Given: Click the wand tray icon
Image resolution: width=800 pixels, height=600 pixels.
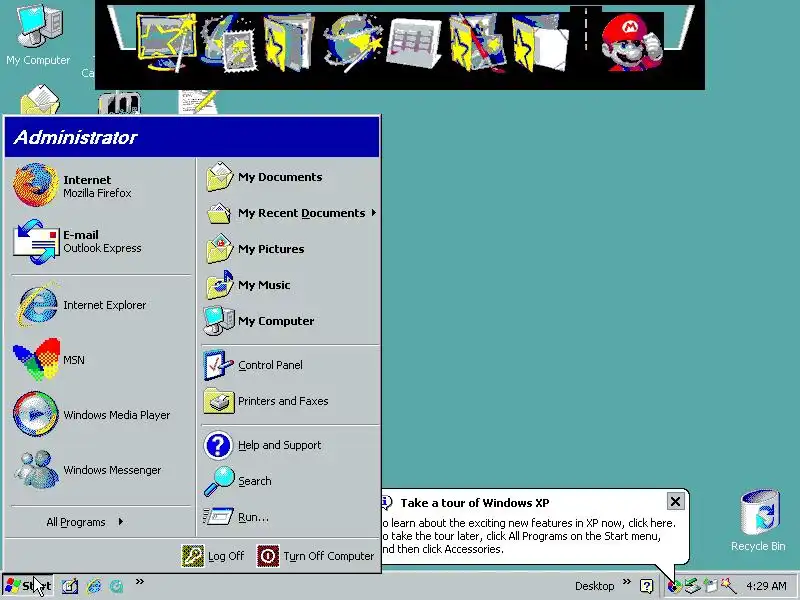Looking at the screenshot, I should pos(728,586).
